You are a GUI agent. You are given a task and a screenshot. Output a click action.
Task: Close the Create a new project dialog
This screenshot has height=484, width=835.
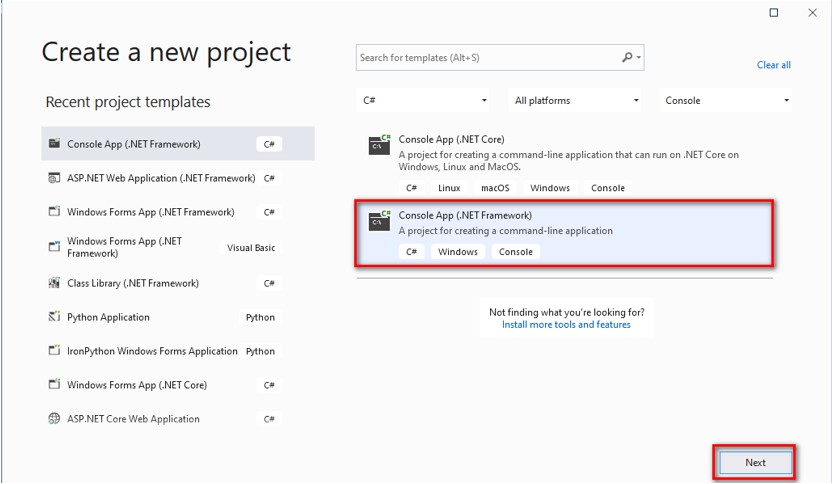(x=812, y=12)
